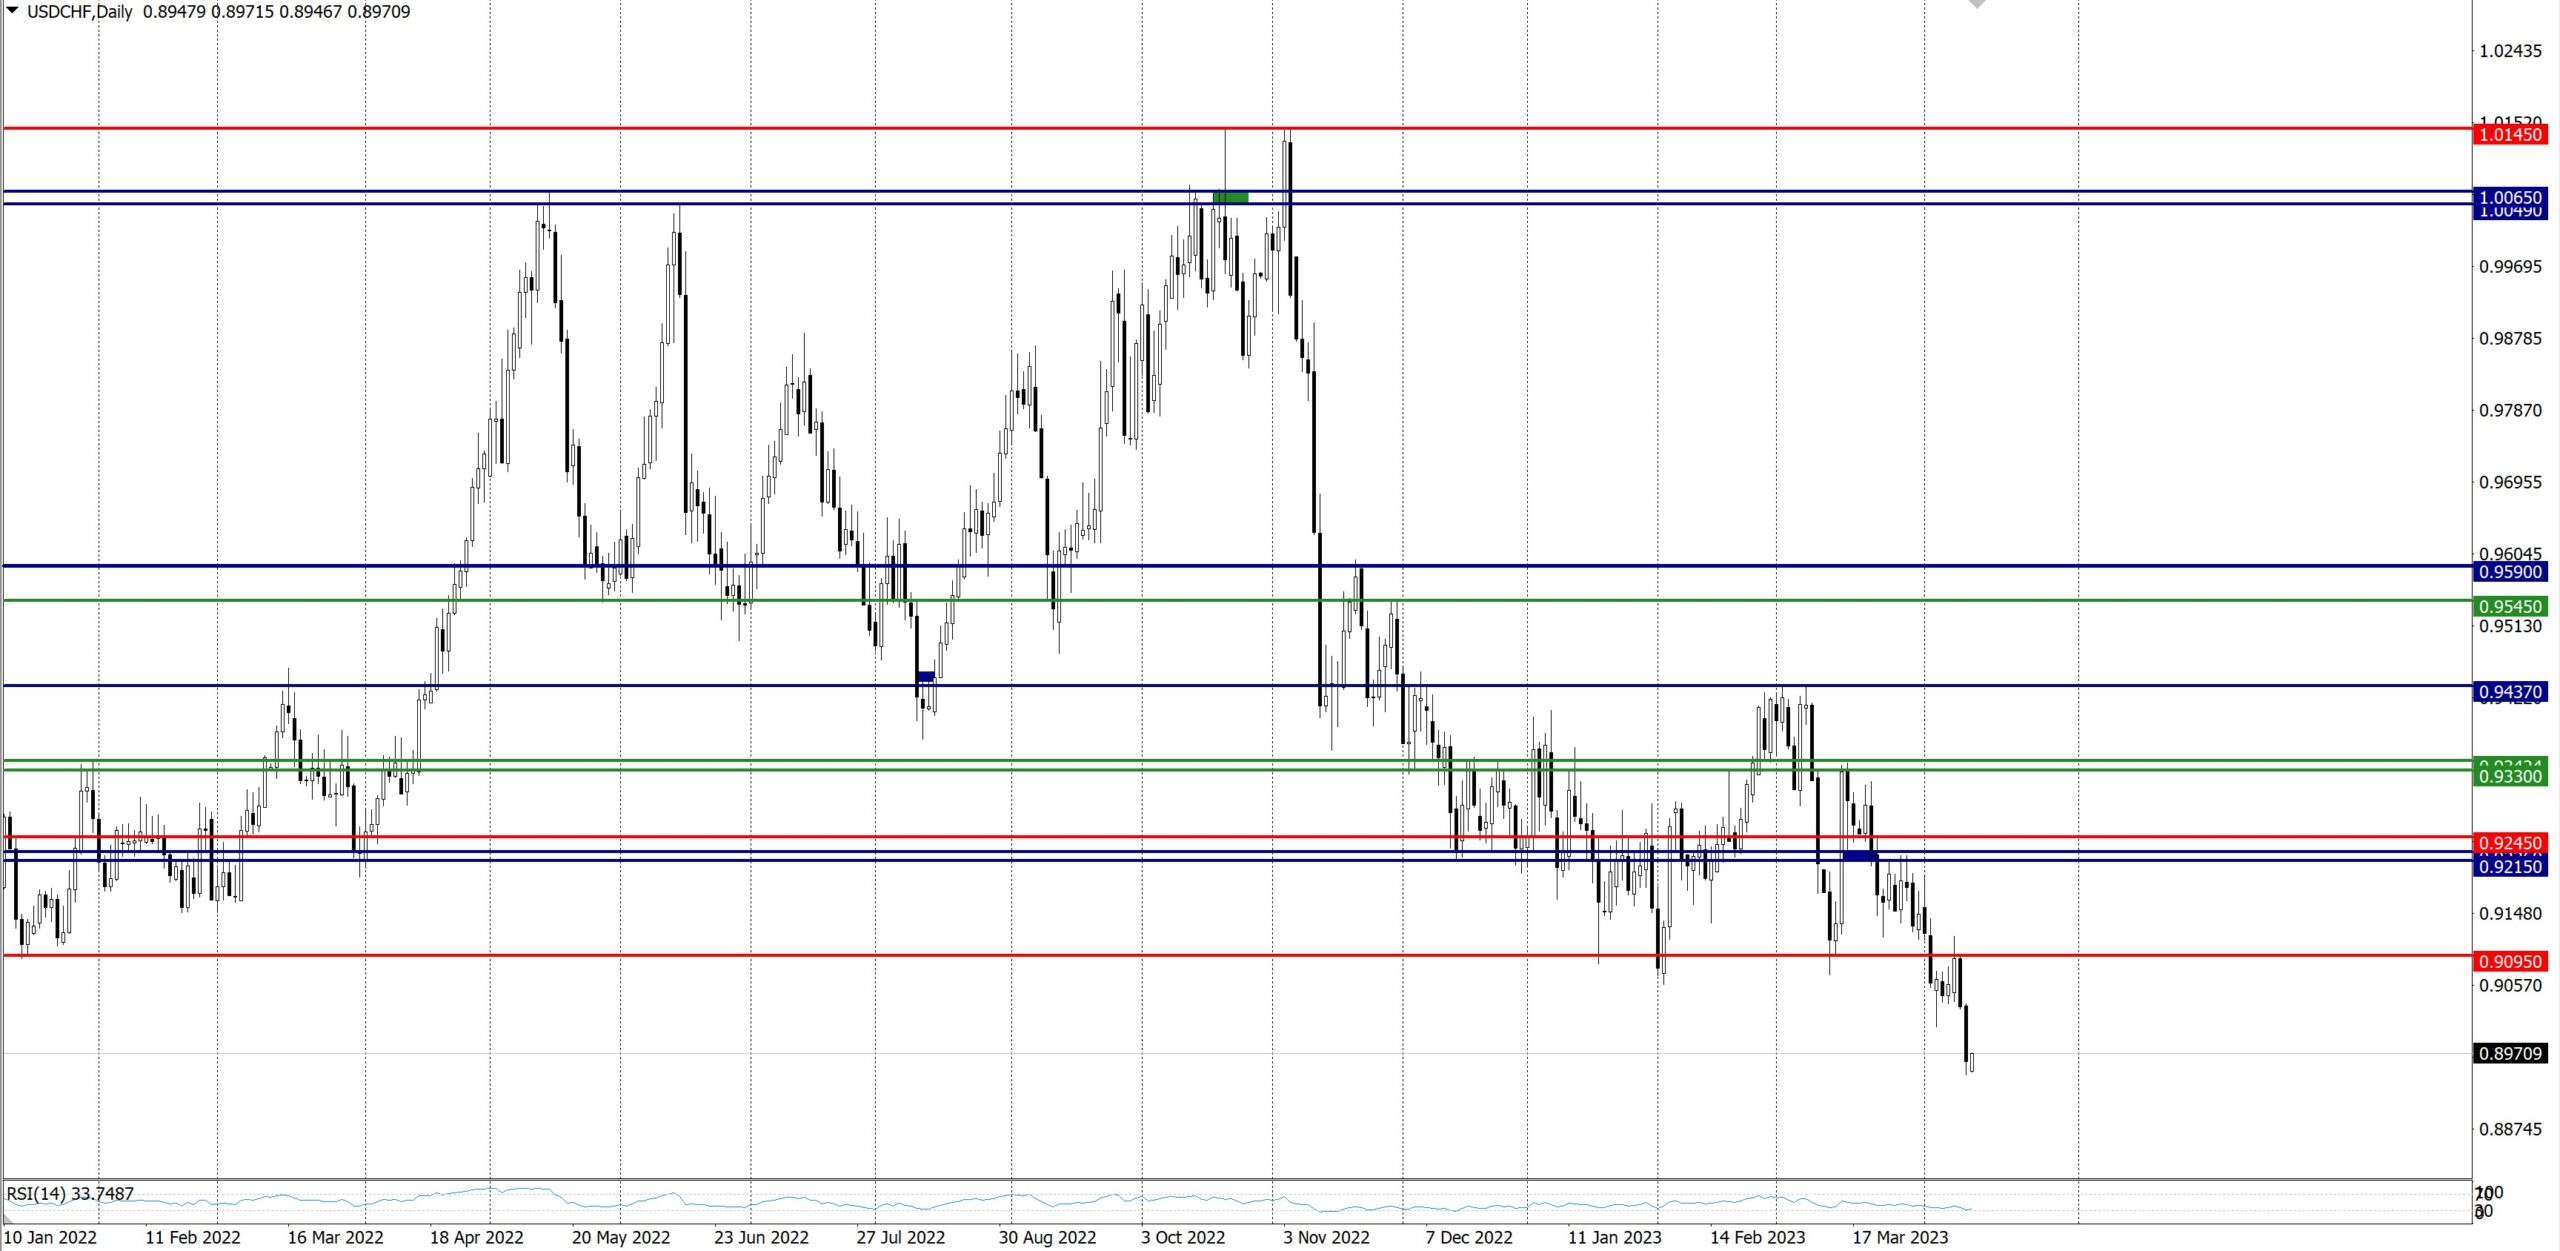Click the gray chart shift marker at top

pyautogui.click(x=1976, y=4)
